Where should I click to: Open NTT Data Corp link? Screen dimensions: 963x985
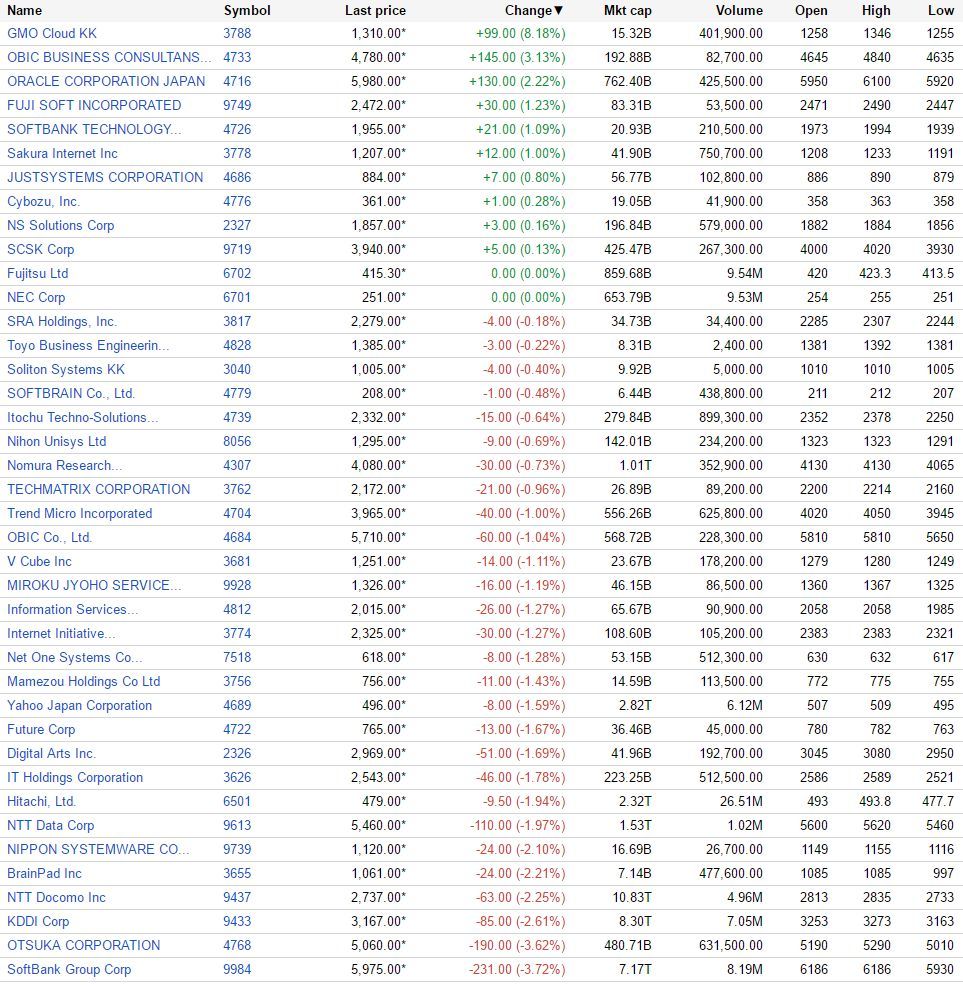tap(50, 825)
